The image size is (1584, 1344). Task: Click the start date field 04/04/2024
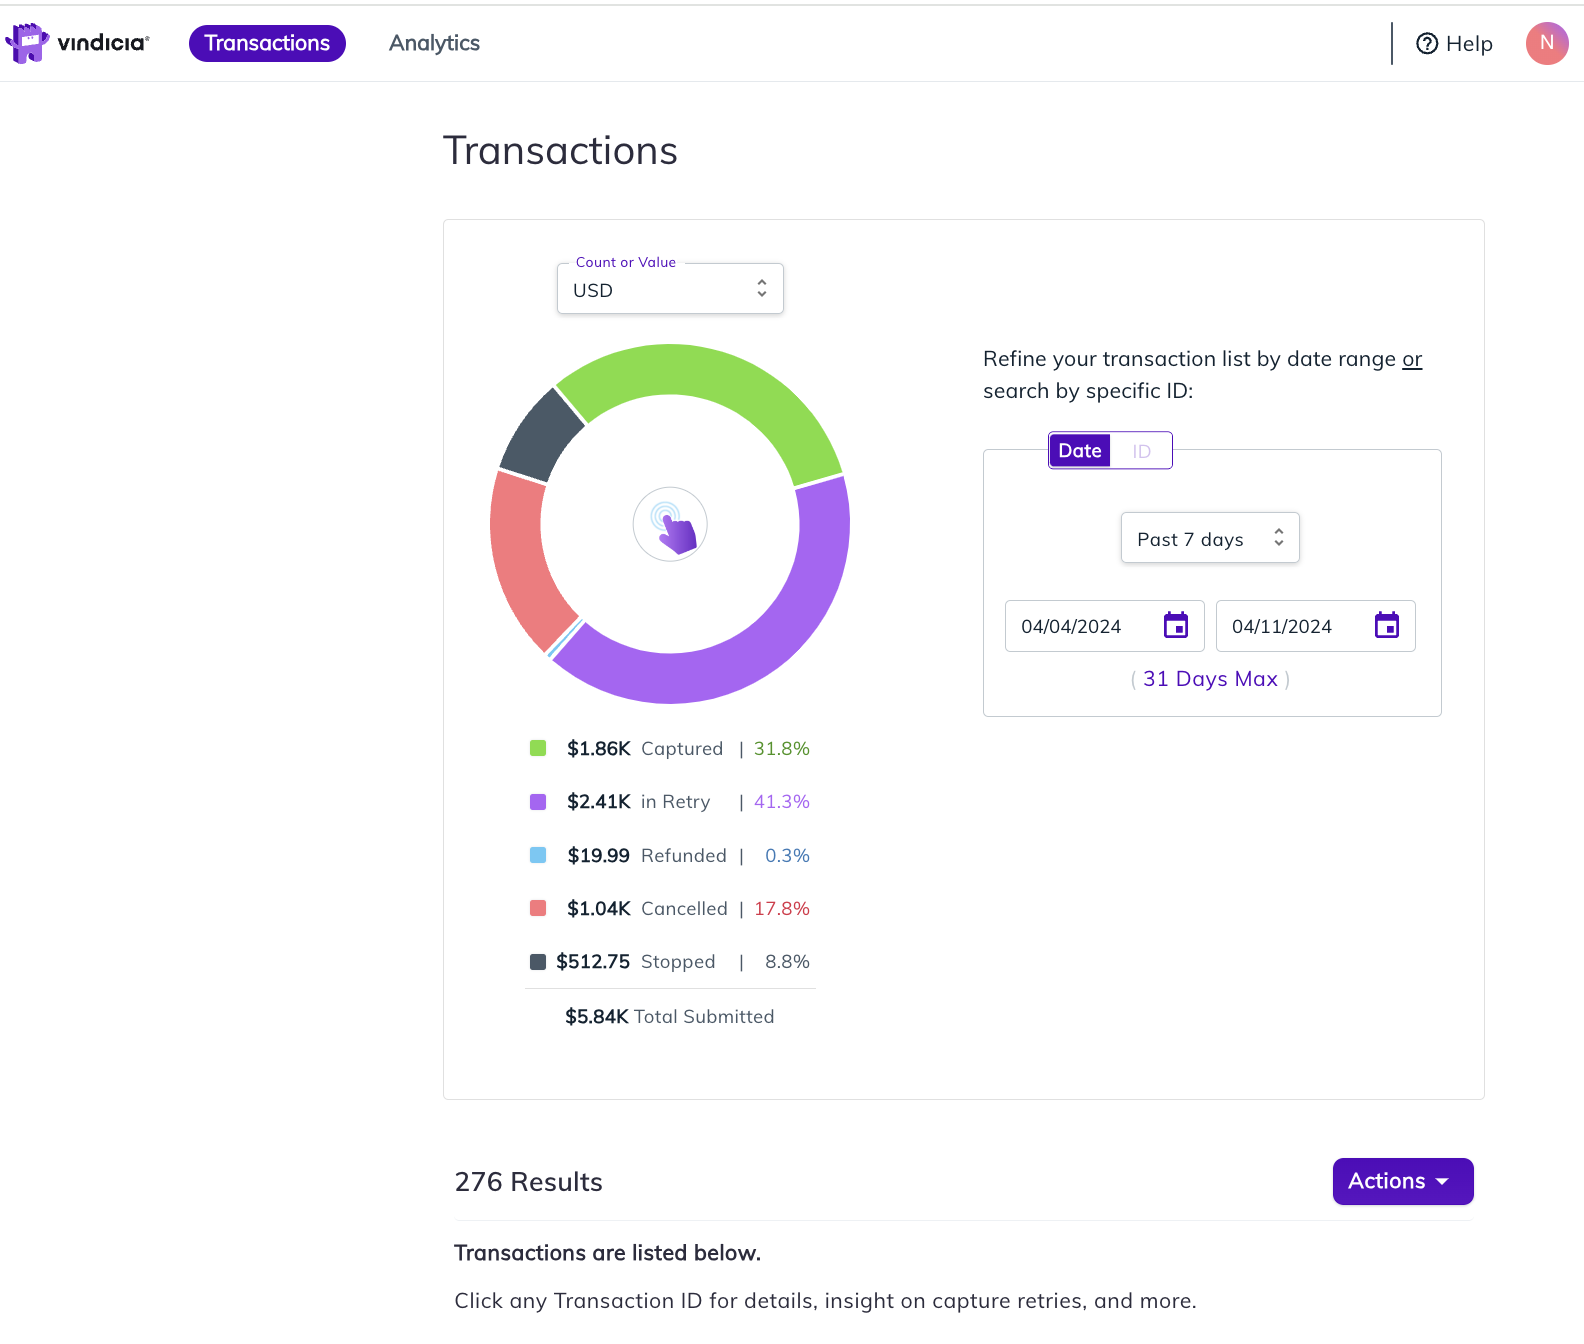click(x=1104, y=626)
